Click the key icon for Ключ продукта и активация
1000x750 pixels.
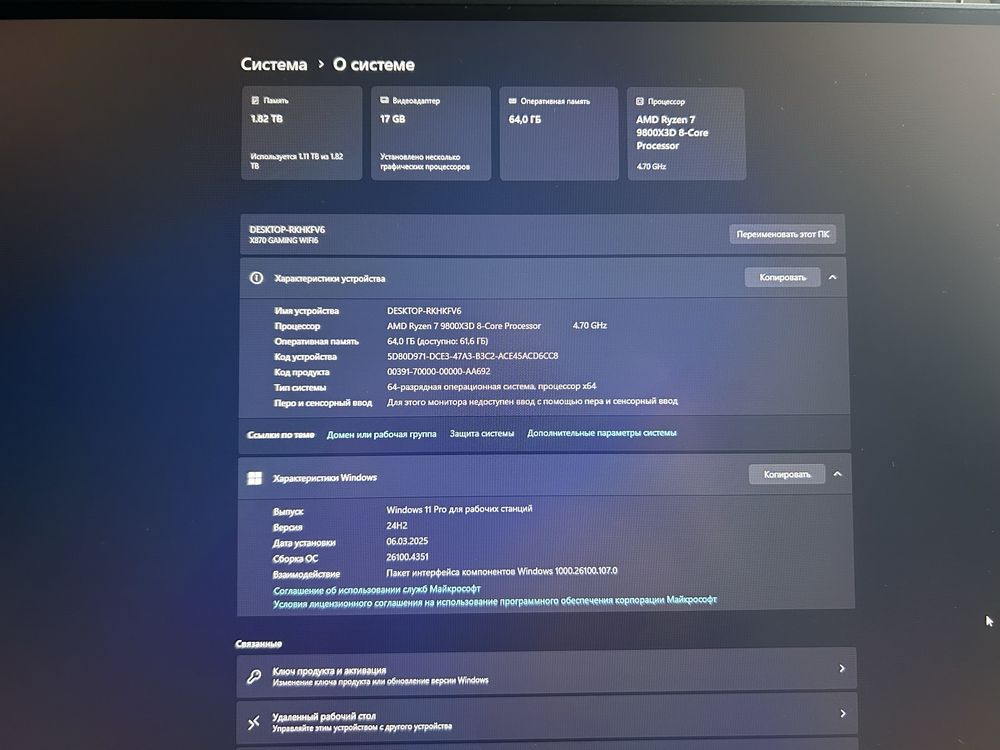pos(254,676)
